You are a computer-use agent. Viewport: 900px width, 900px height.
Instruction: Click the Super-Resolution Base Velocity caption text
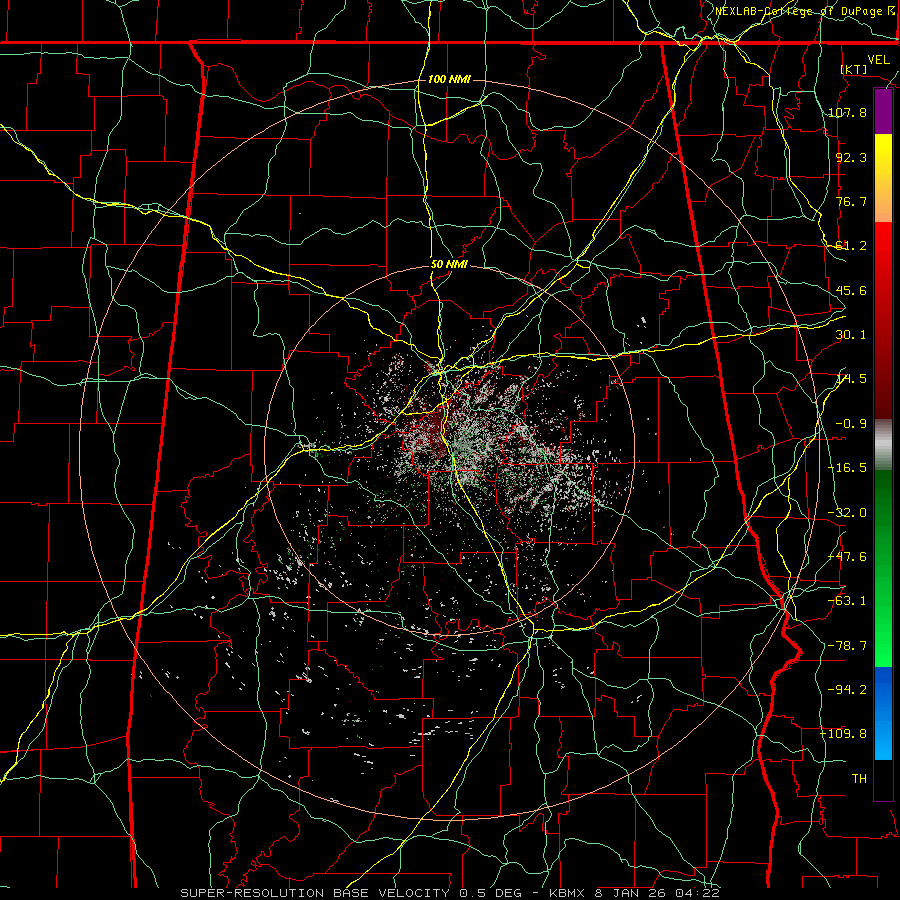click(450, 893)
